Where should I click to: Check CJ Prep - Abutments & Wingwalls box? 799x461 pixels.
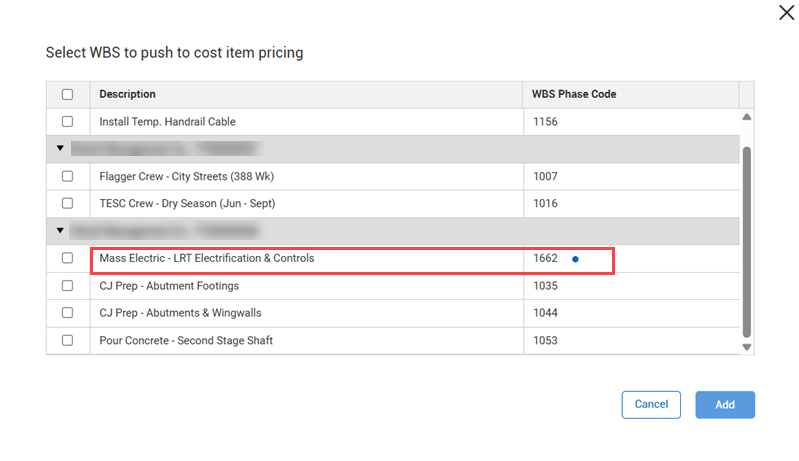tap(68, 313)
